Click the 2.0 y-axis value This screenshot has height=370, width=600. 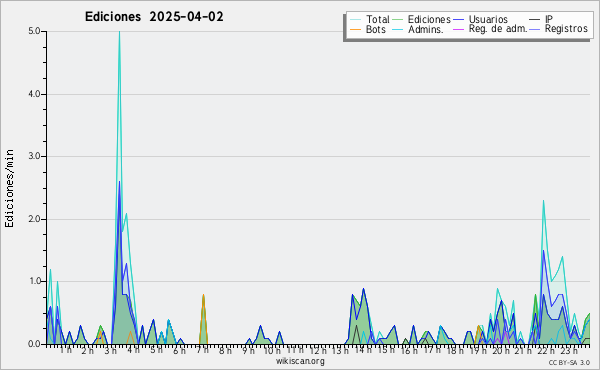34,219
